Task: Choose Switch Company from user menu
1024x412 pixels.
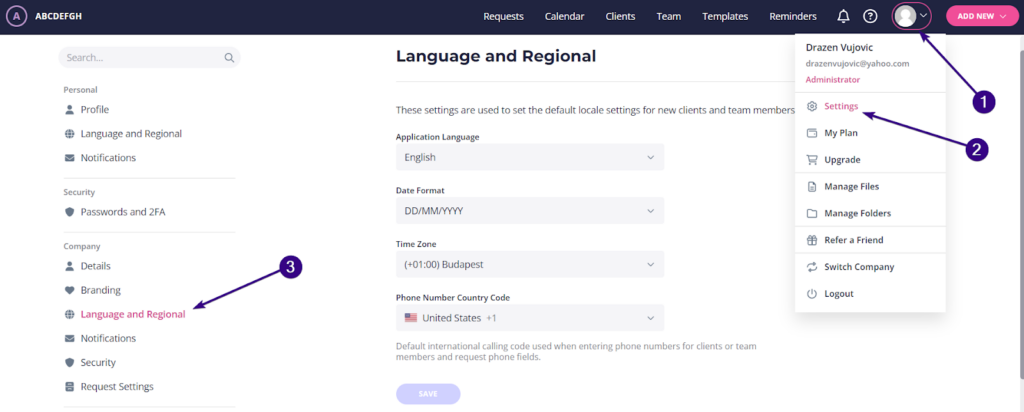Action: [858, 267]
